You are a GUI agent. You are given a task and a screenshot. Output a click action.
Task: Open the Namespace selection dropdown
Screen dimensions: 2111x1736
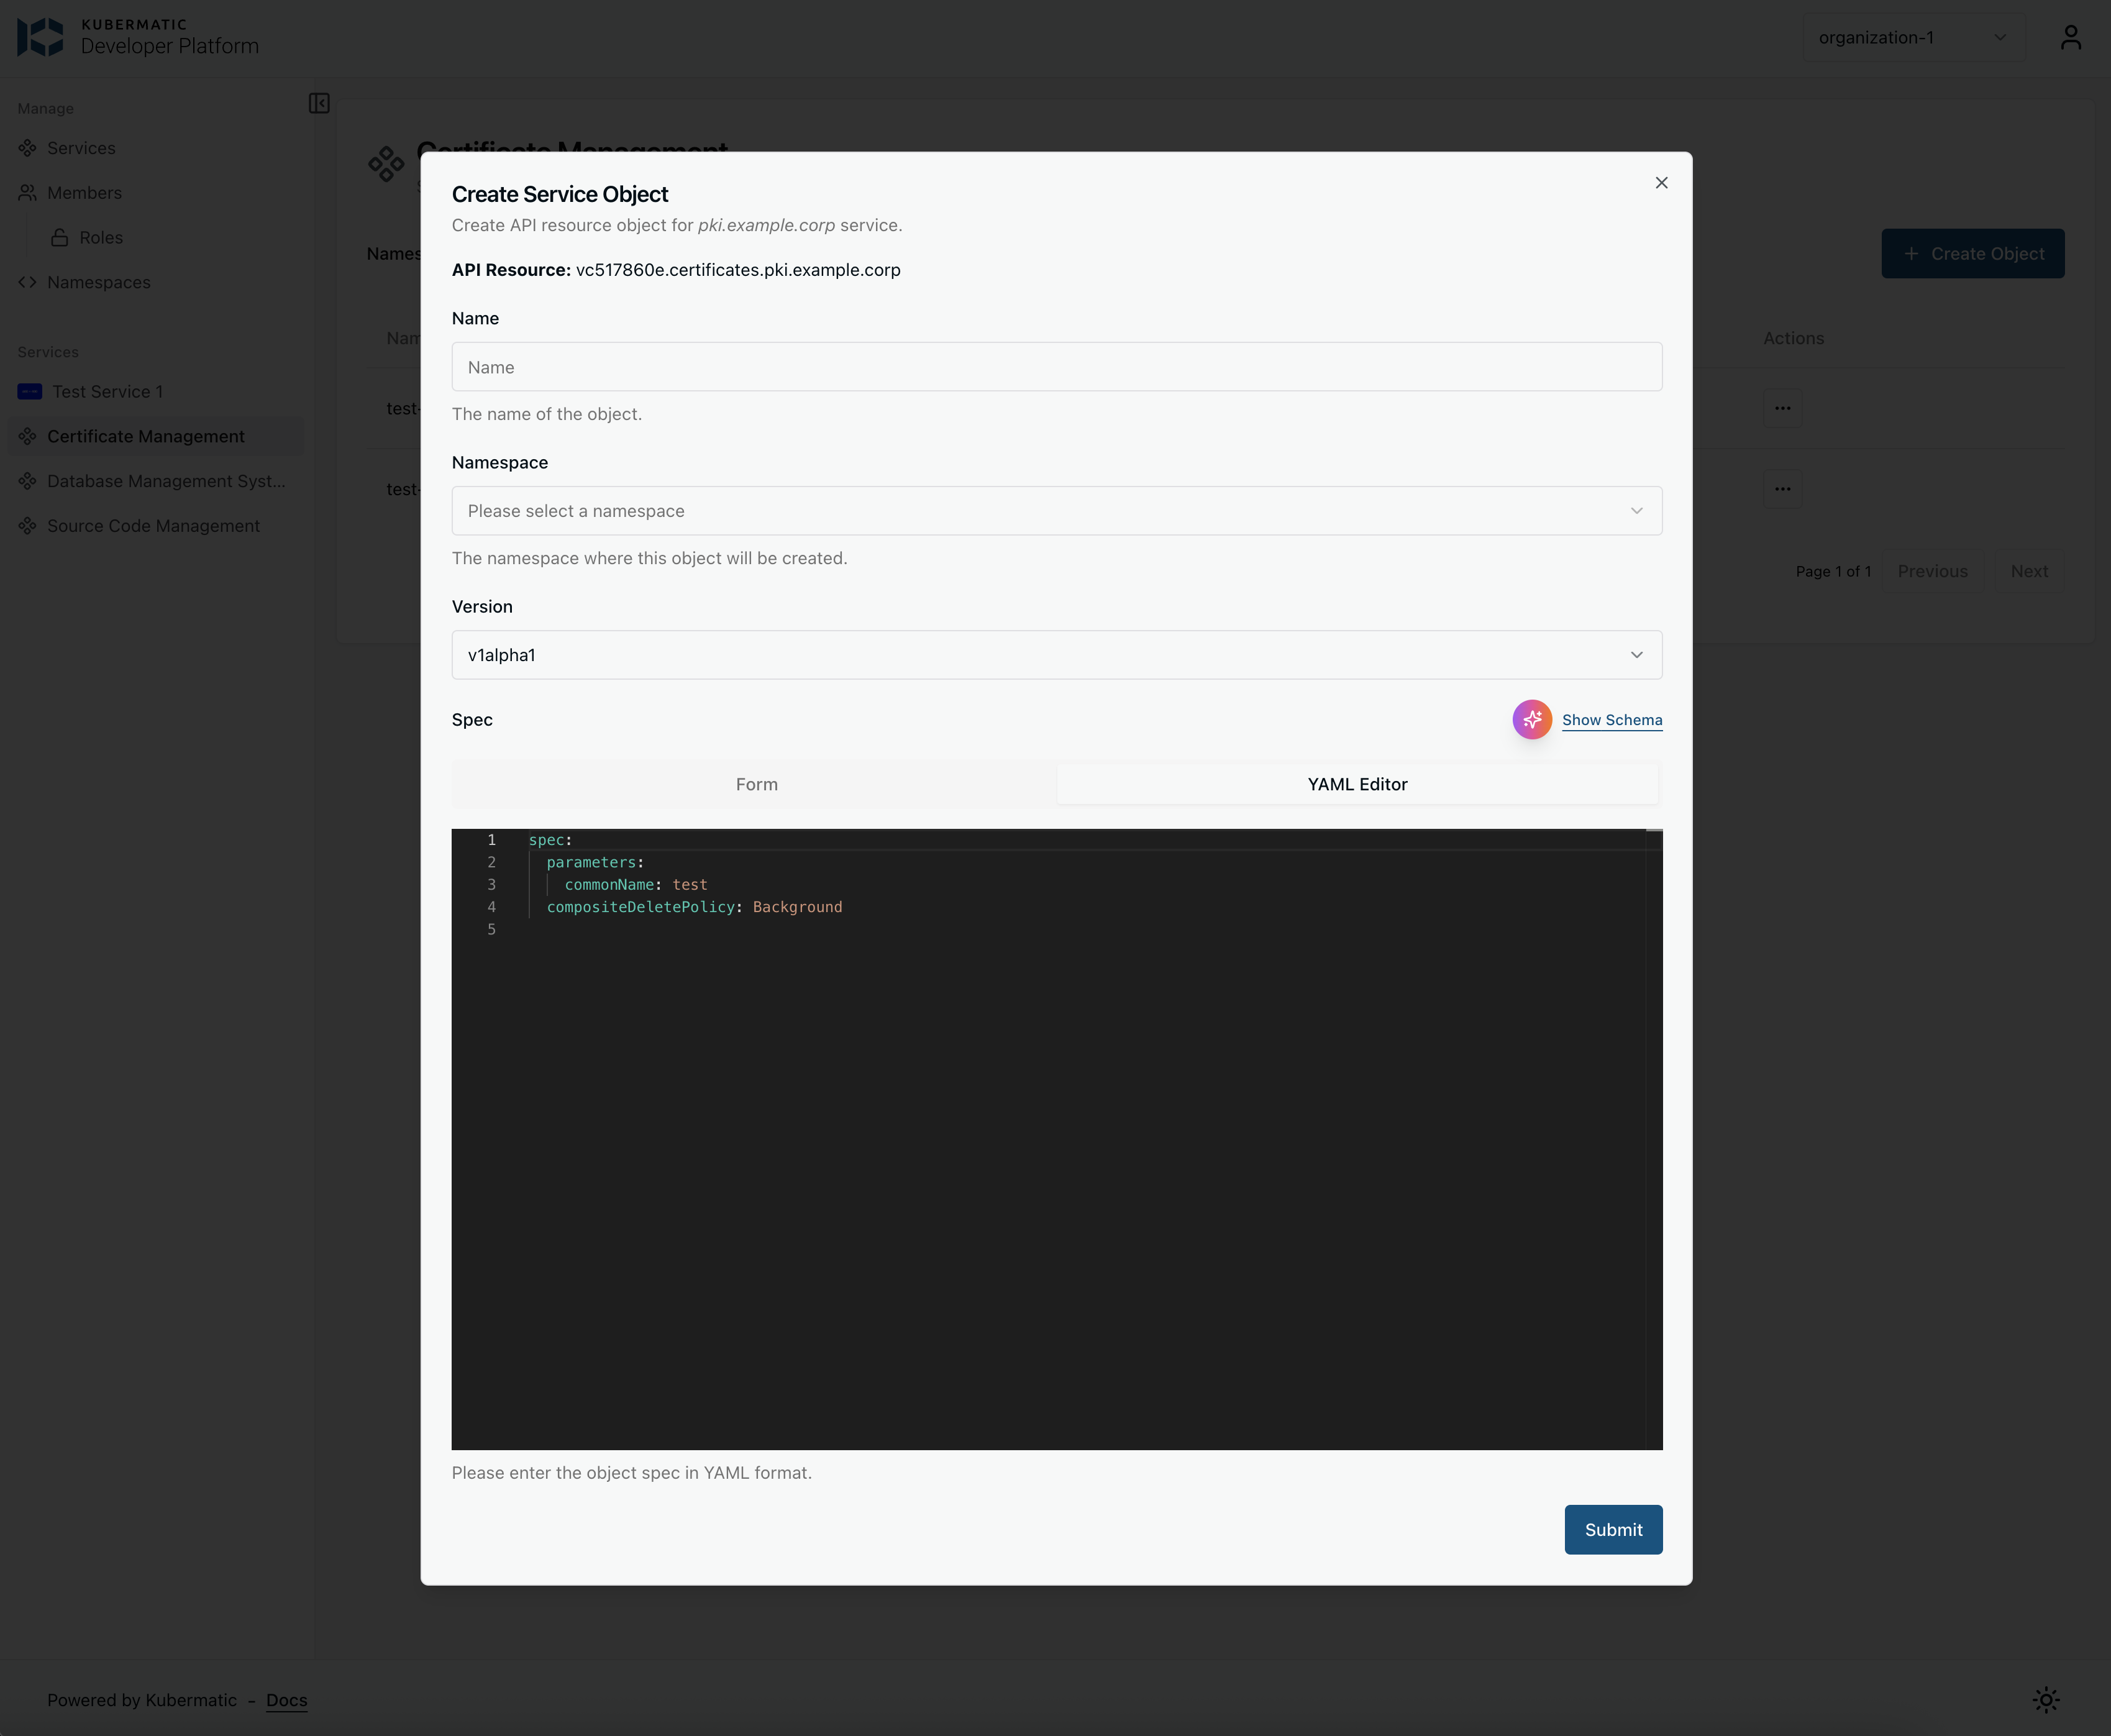1056,510
